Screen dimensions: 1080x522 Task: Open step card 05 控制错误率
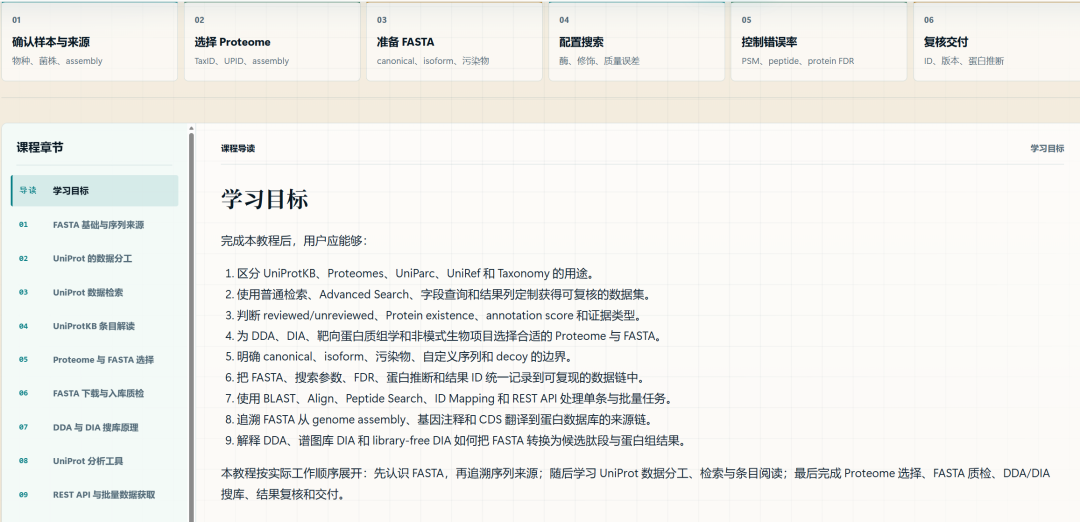819,41
